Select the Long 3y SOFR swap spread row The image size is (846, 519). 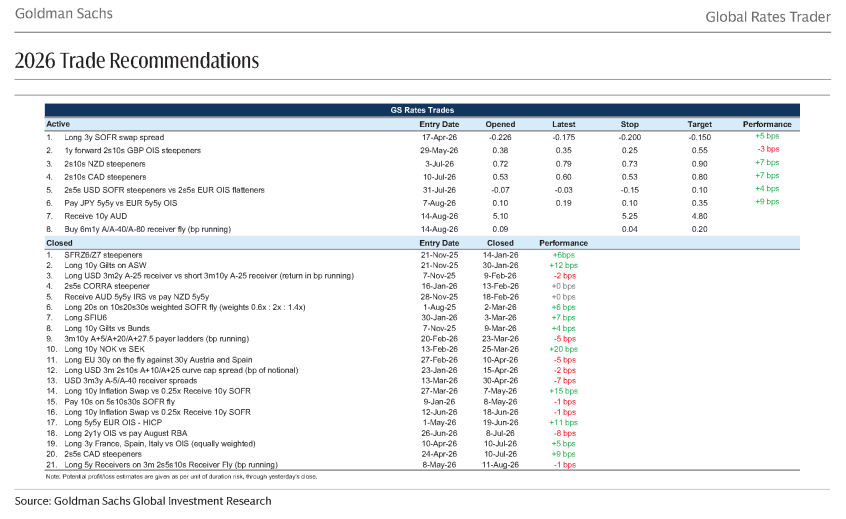pyautogui.click(x=422, y=138)
